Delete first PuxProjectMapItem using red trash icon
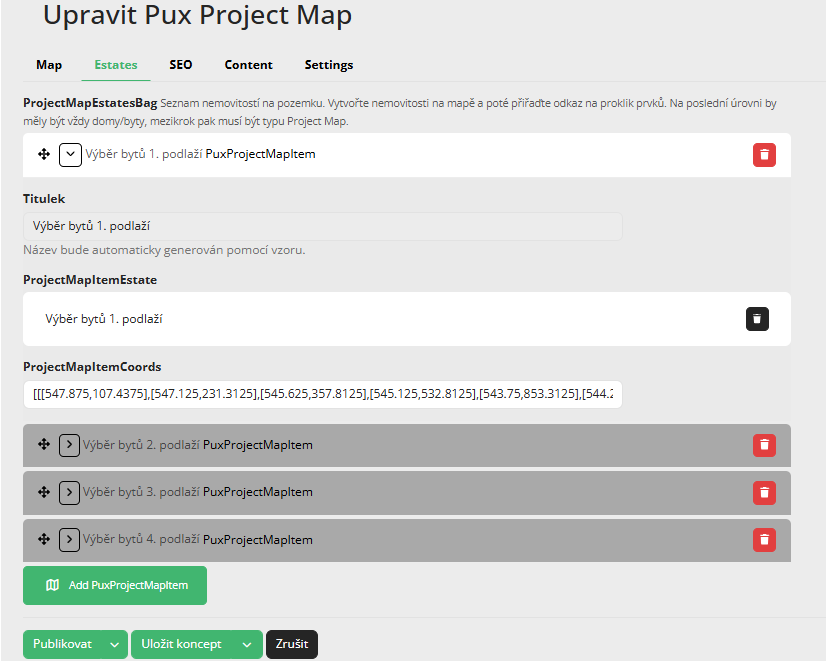Image resolution: width=826 pixels, height=661 pixels. pos(764,155)
